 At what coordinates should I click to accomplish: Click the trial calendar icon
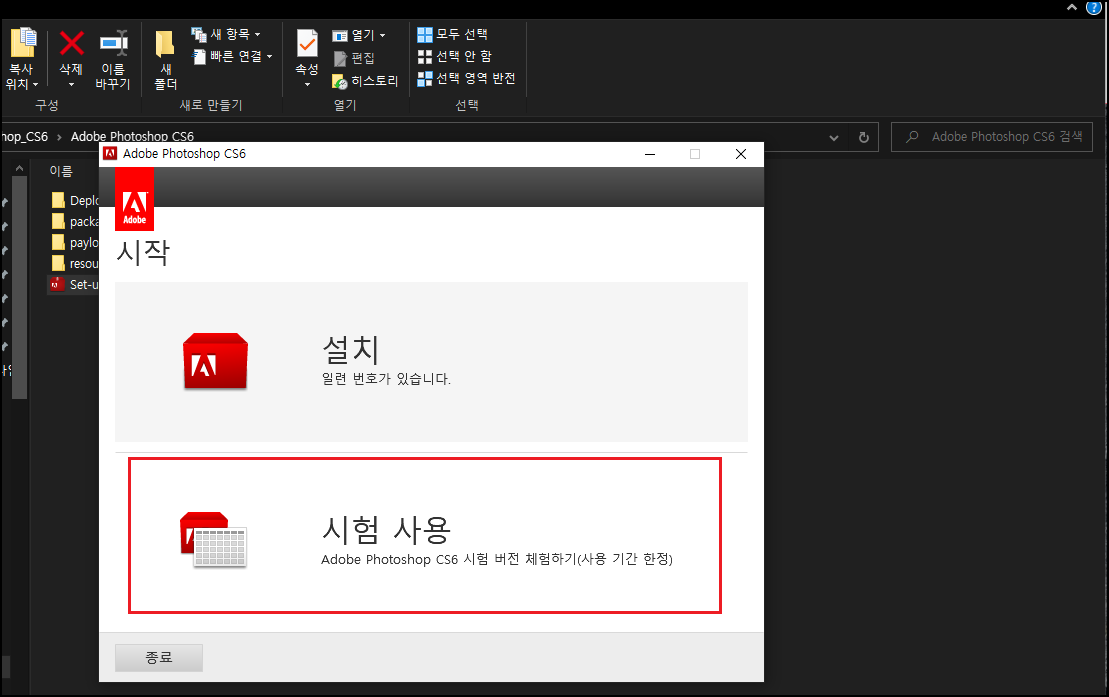(213, 540)
